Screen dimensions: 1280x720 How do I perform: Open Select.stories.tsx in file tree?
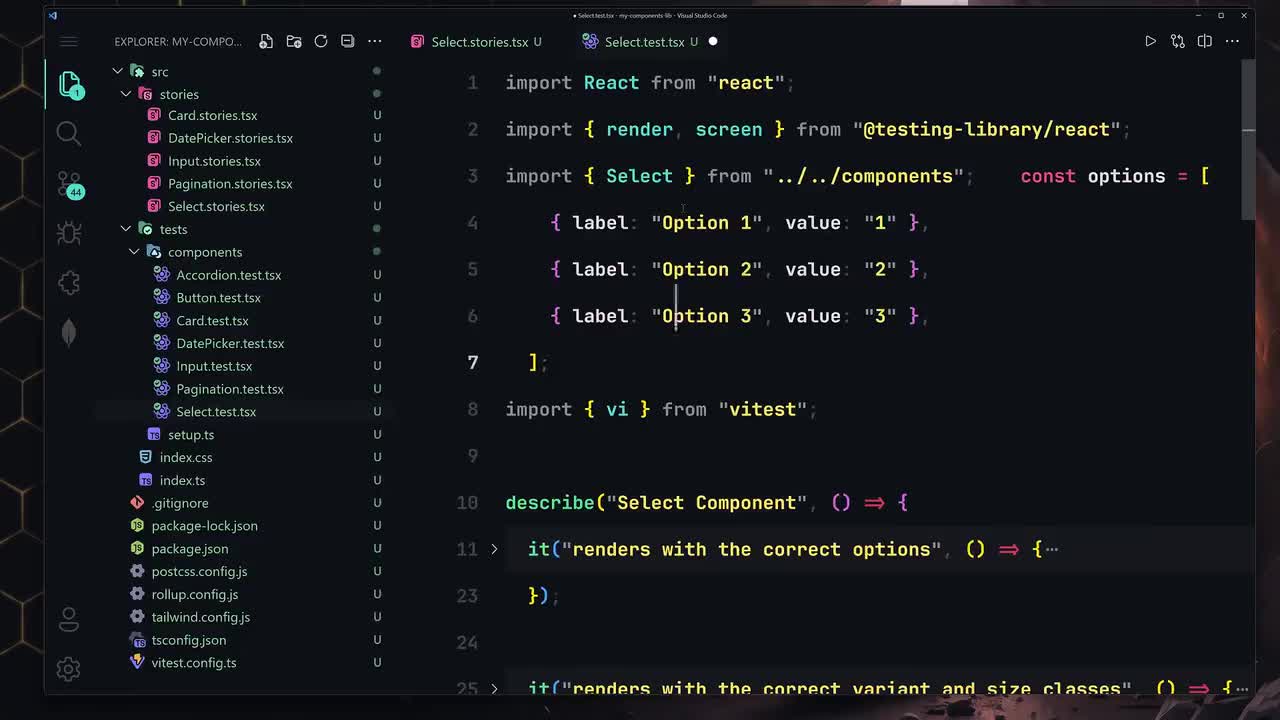(x=216, y=207)
